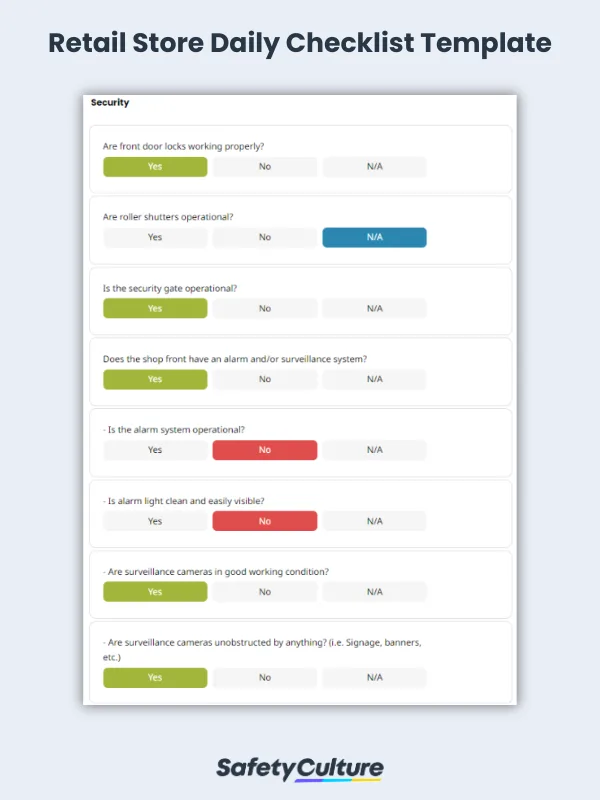This screenshot has width=600, height=800.
Task: Select No for surveillance cameras working condition
Action: pyautogui.click(x=264, y=591)
